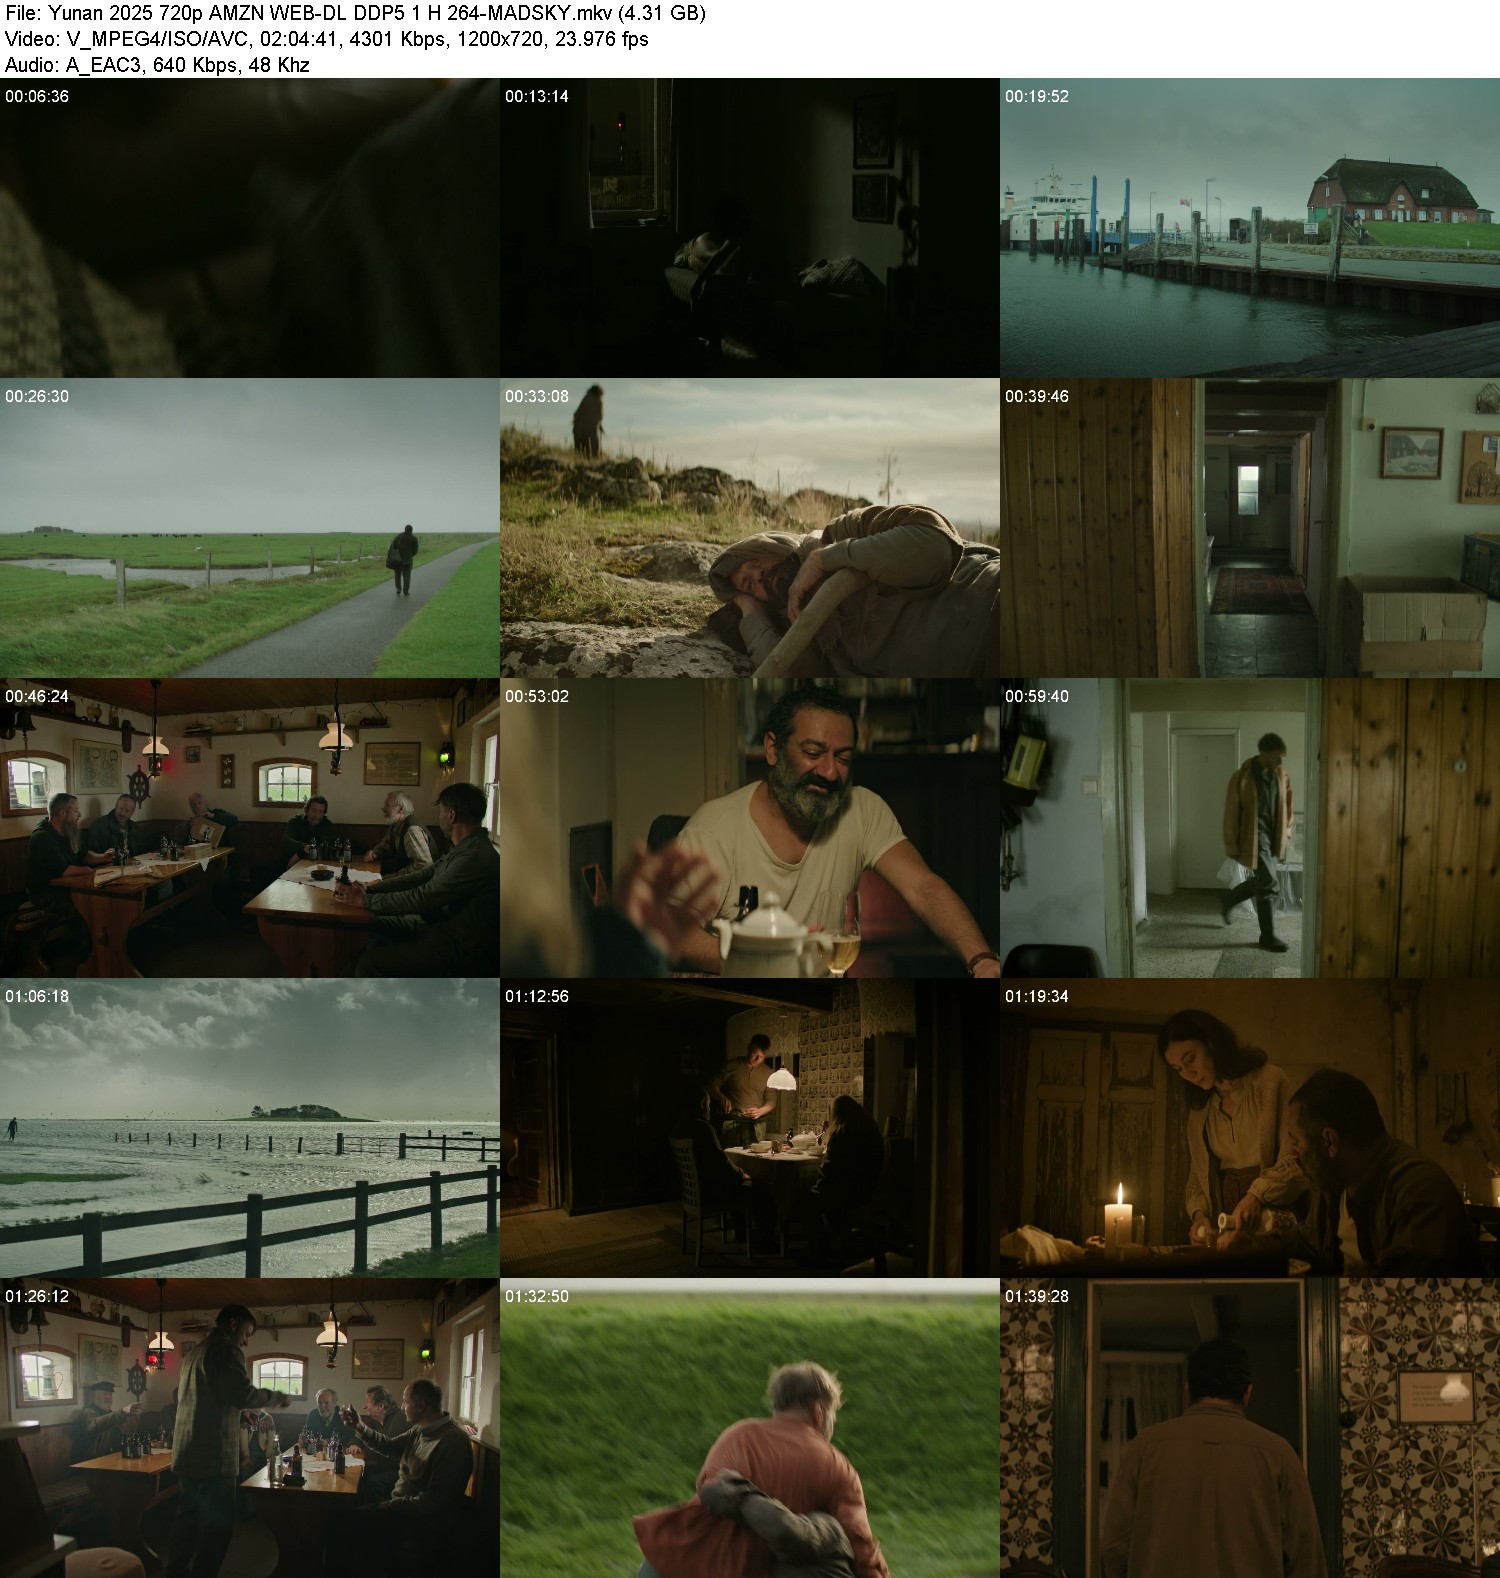Click the '00:39:46' timestamp label

pos(1037,397)
